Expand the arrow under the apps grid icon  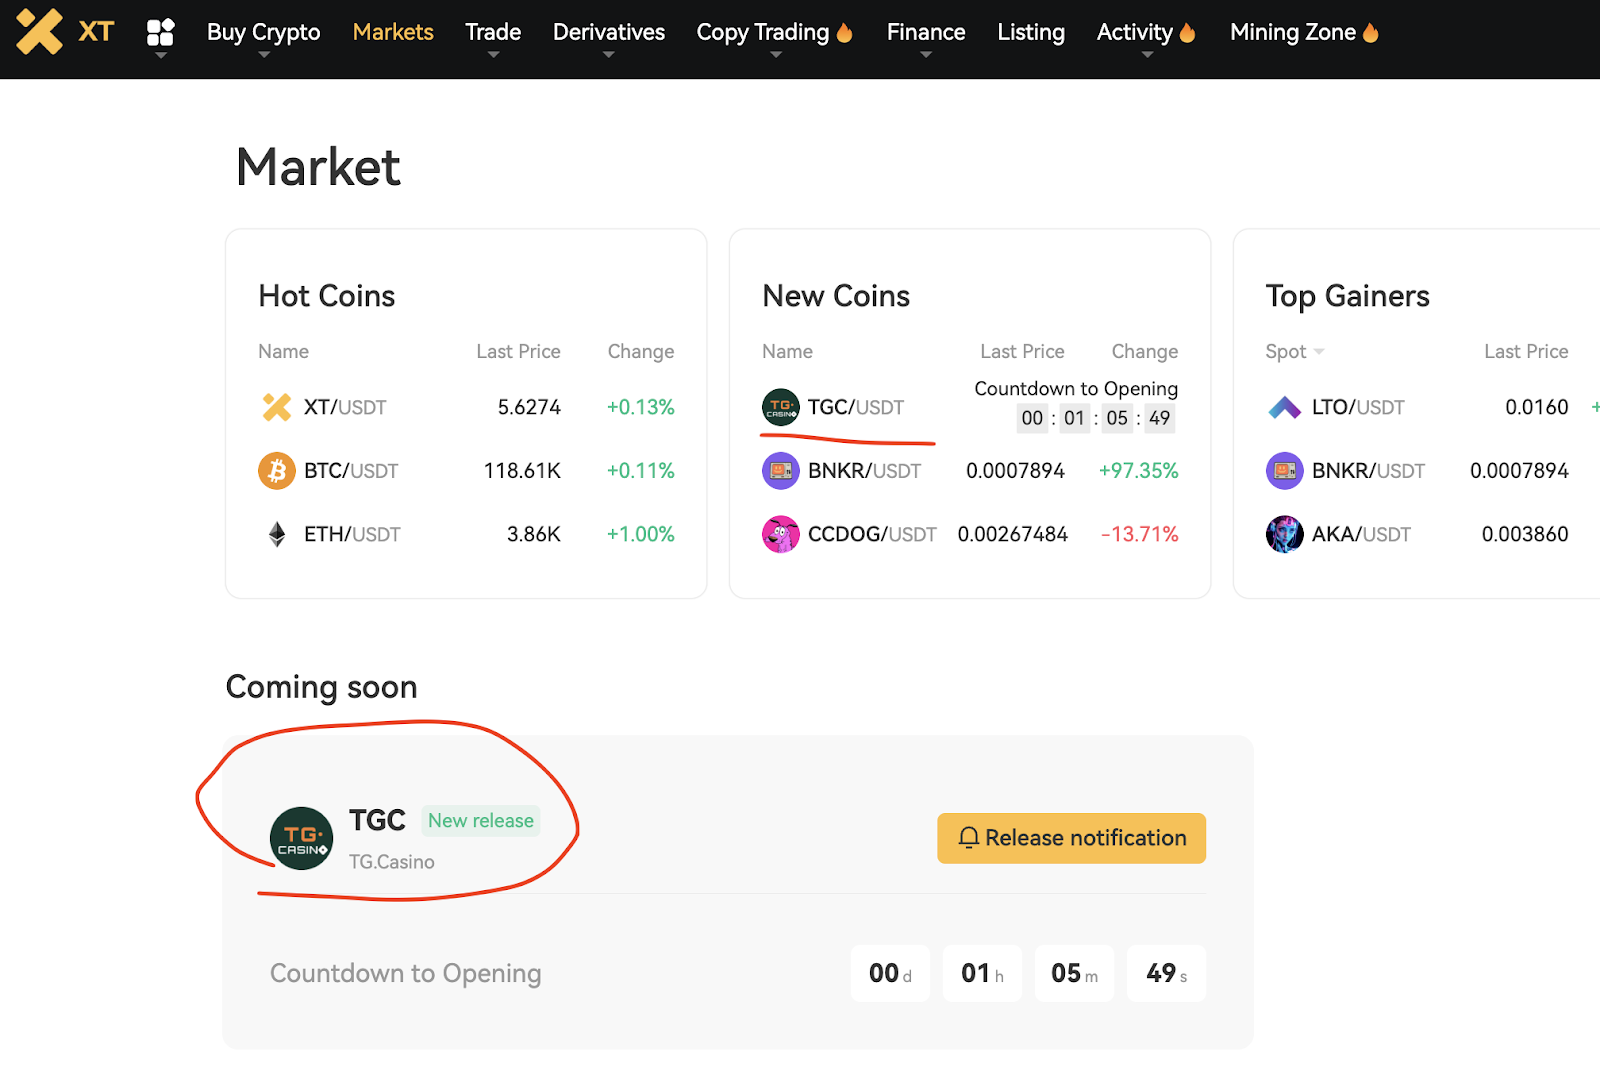coord(161,55)
